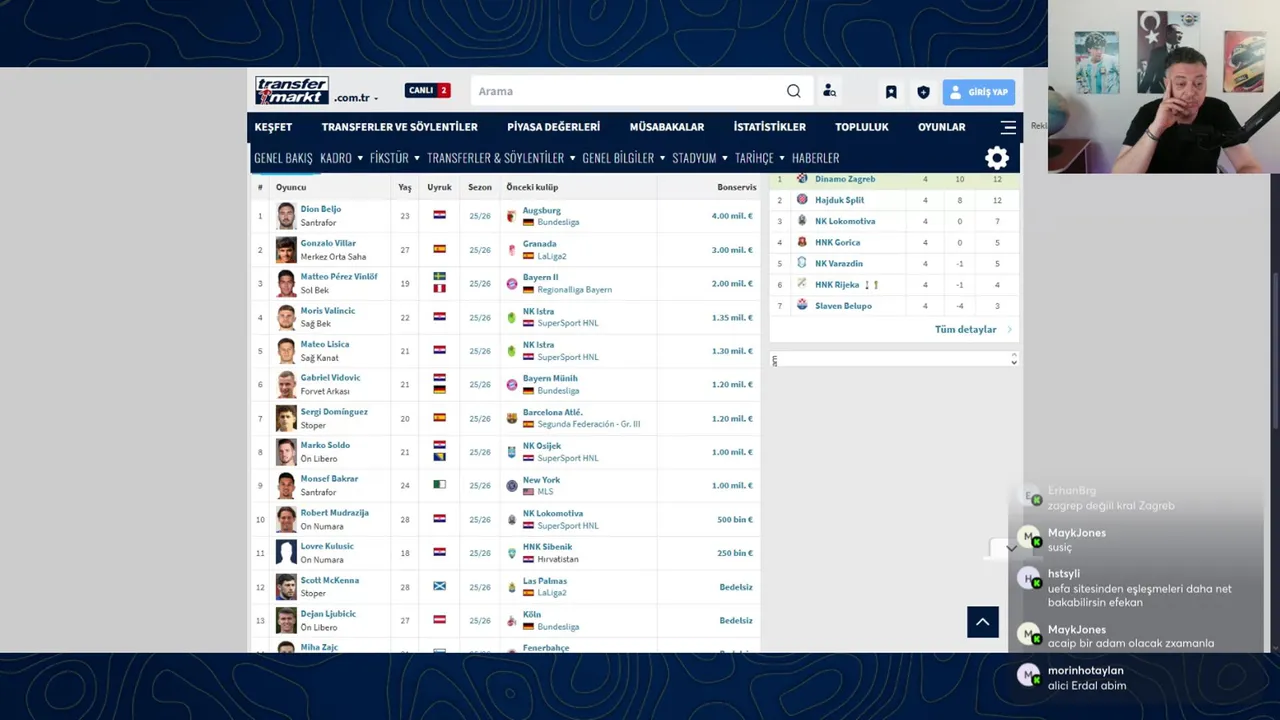Image resolution: width=1280 pixels, height=720 pixels.
Task: Click the search magnifier icon
Action: 794,91
